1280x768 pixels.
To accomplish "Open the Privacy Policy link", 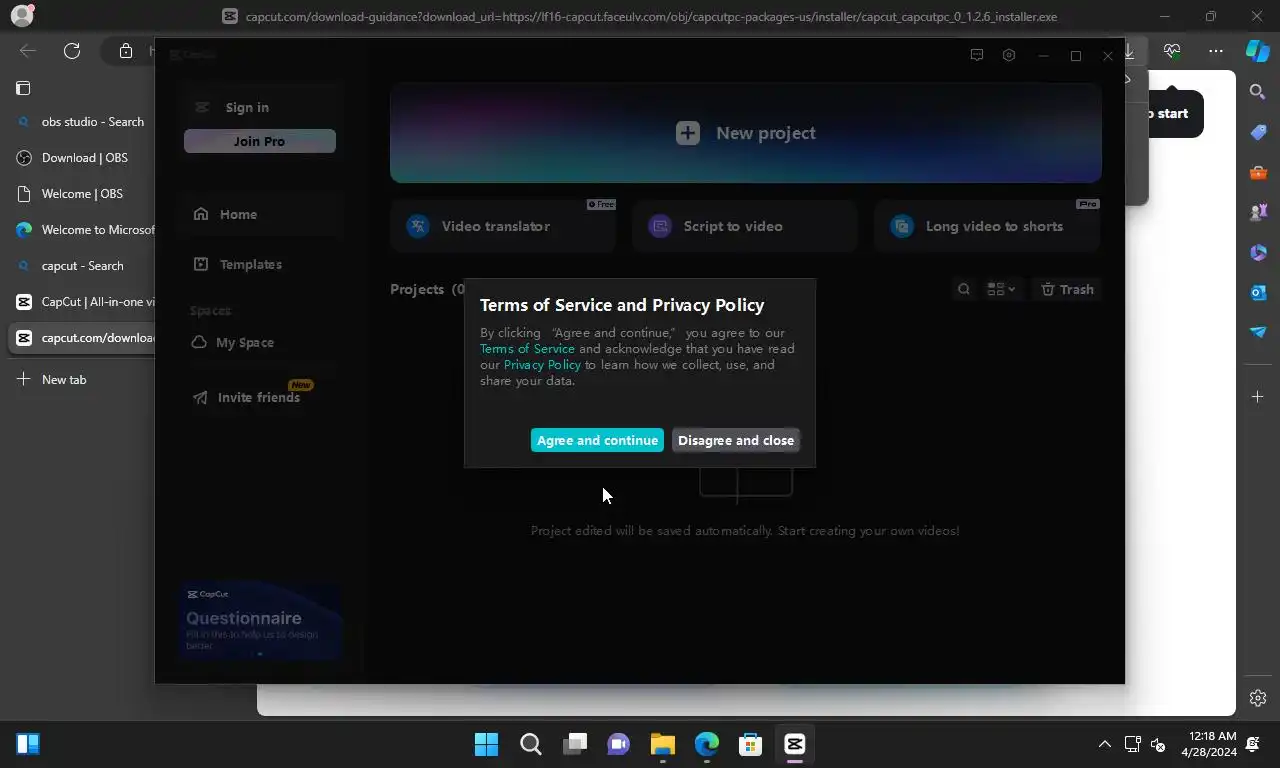I will 542,365.
